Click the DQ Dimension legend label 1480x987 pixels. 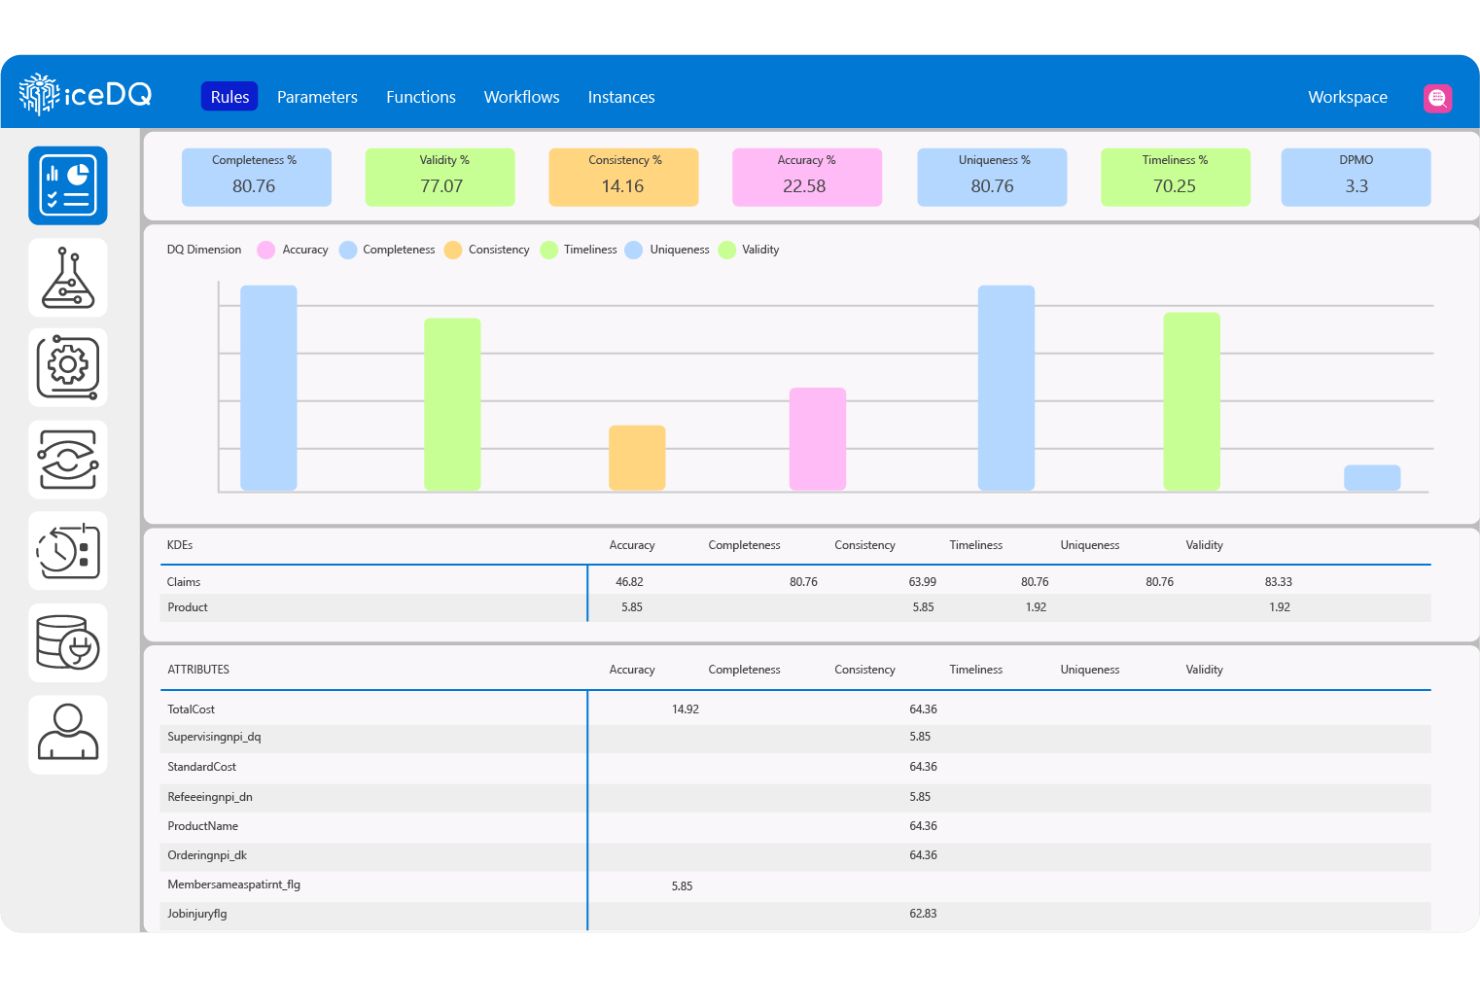(x=204, y=250)
